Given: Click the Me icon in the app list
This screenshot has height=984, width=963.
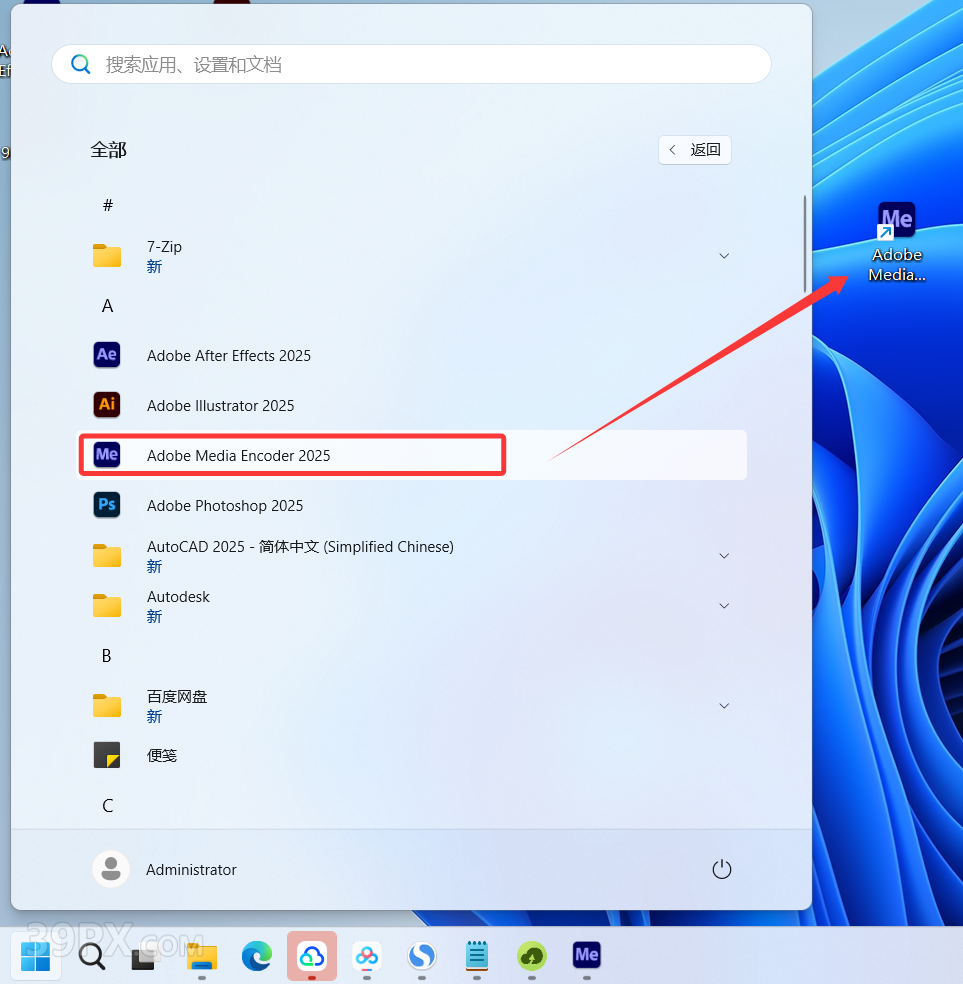Looking at the screenshot, I should pyautogui.click(x=107, y=455).
